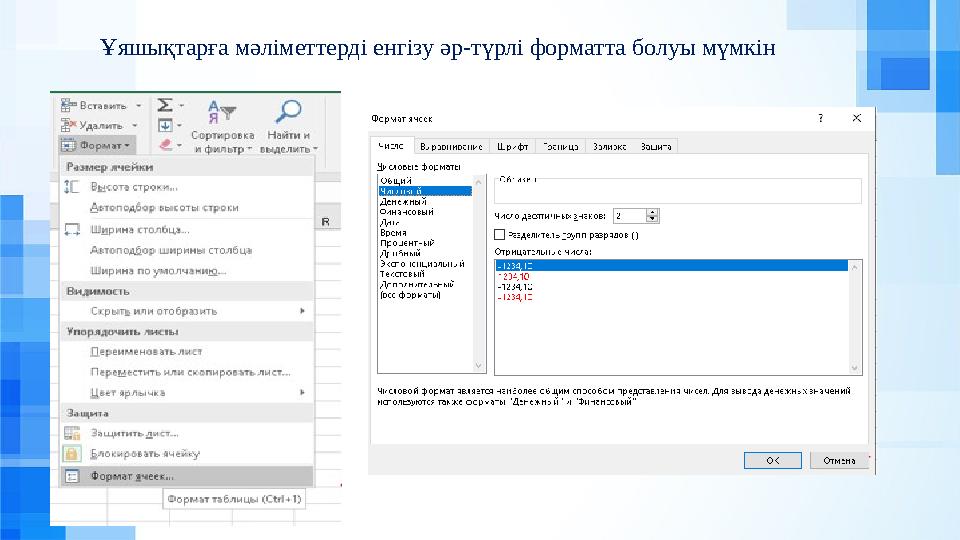Choose Ширина по умолчанию item
Screen dimensions: 960x540
pyautogui.click(x=187, y=271)
